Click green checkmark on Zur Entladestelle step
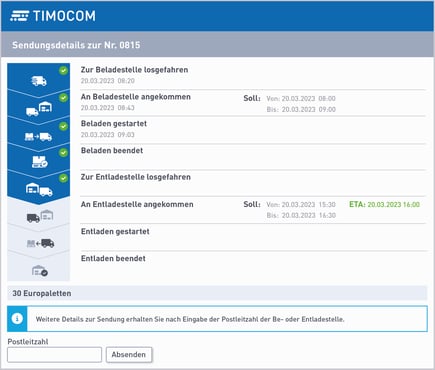This screenshot has width=435, height=370. pos(63,178)
